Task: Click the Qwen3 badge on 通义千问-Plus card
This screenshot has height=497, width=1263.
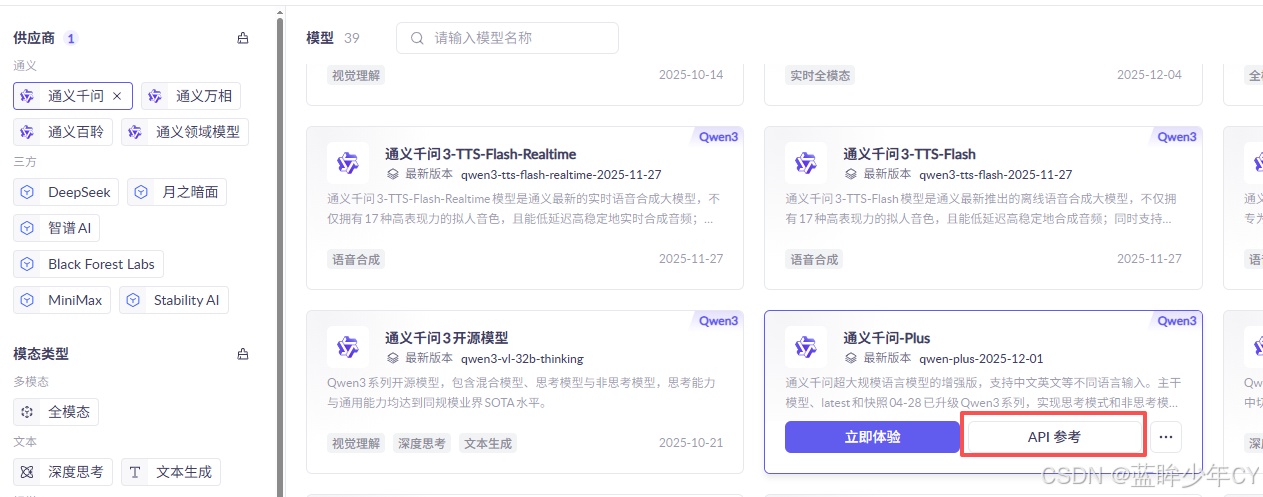Action: coord(1176,321)
